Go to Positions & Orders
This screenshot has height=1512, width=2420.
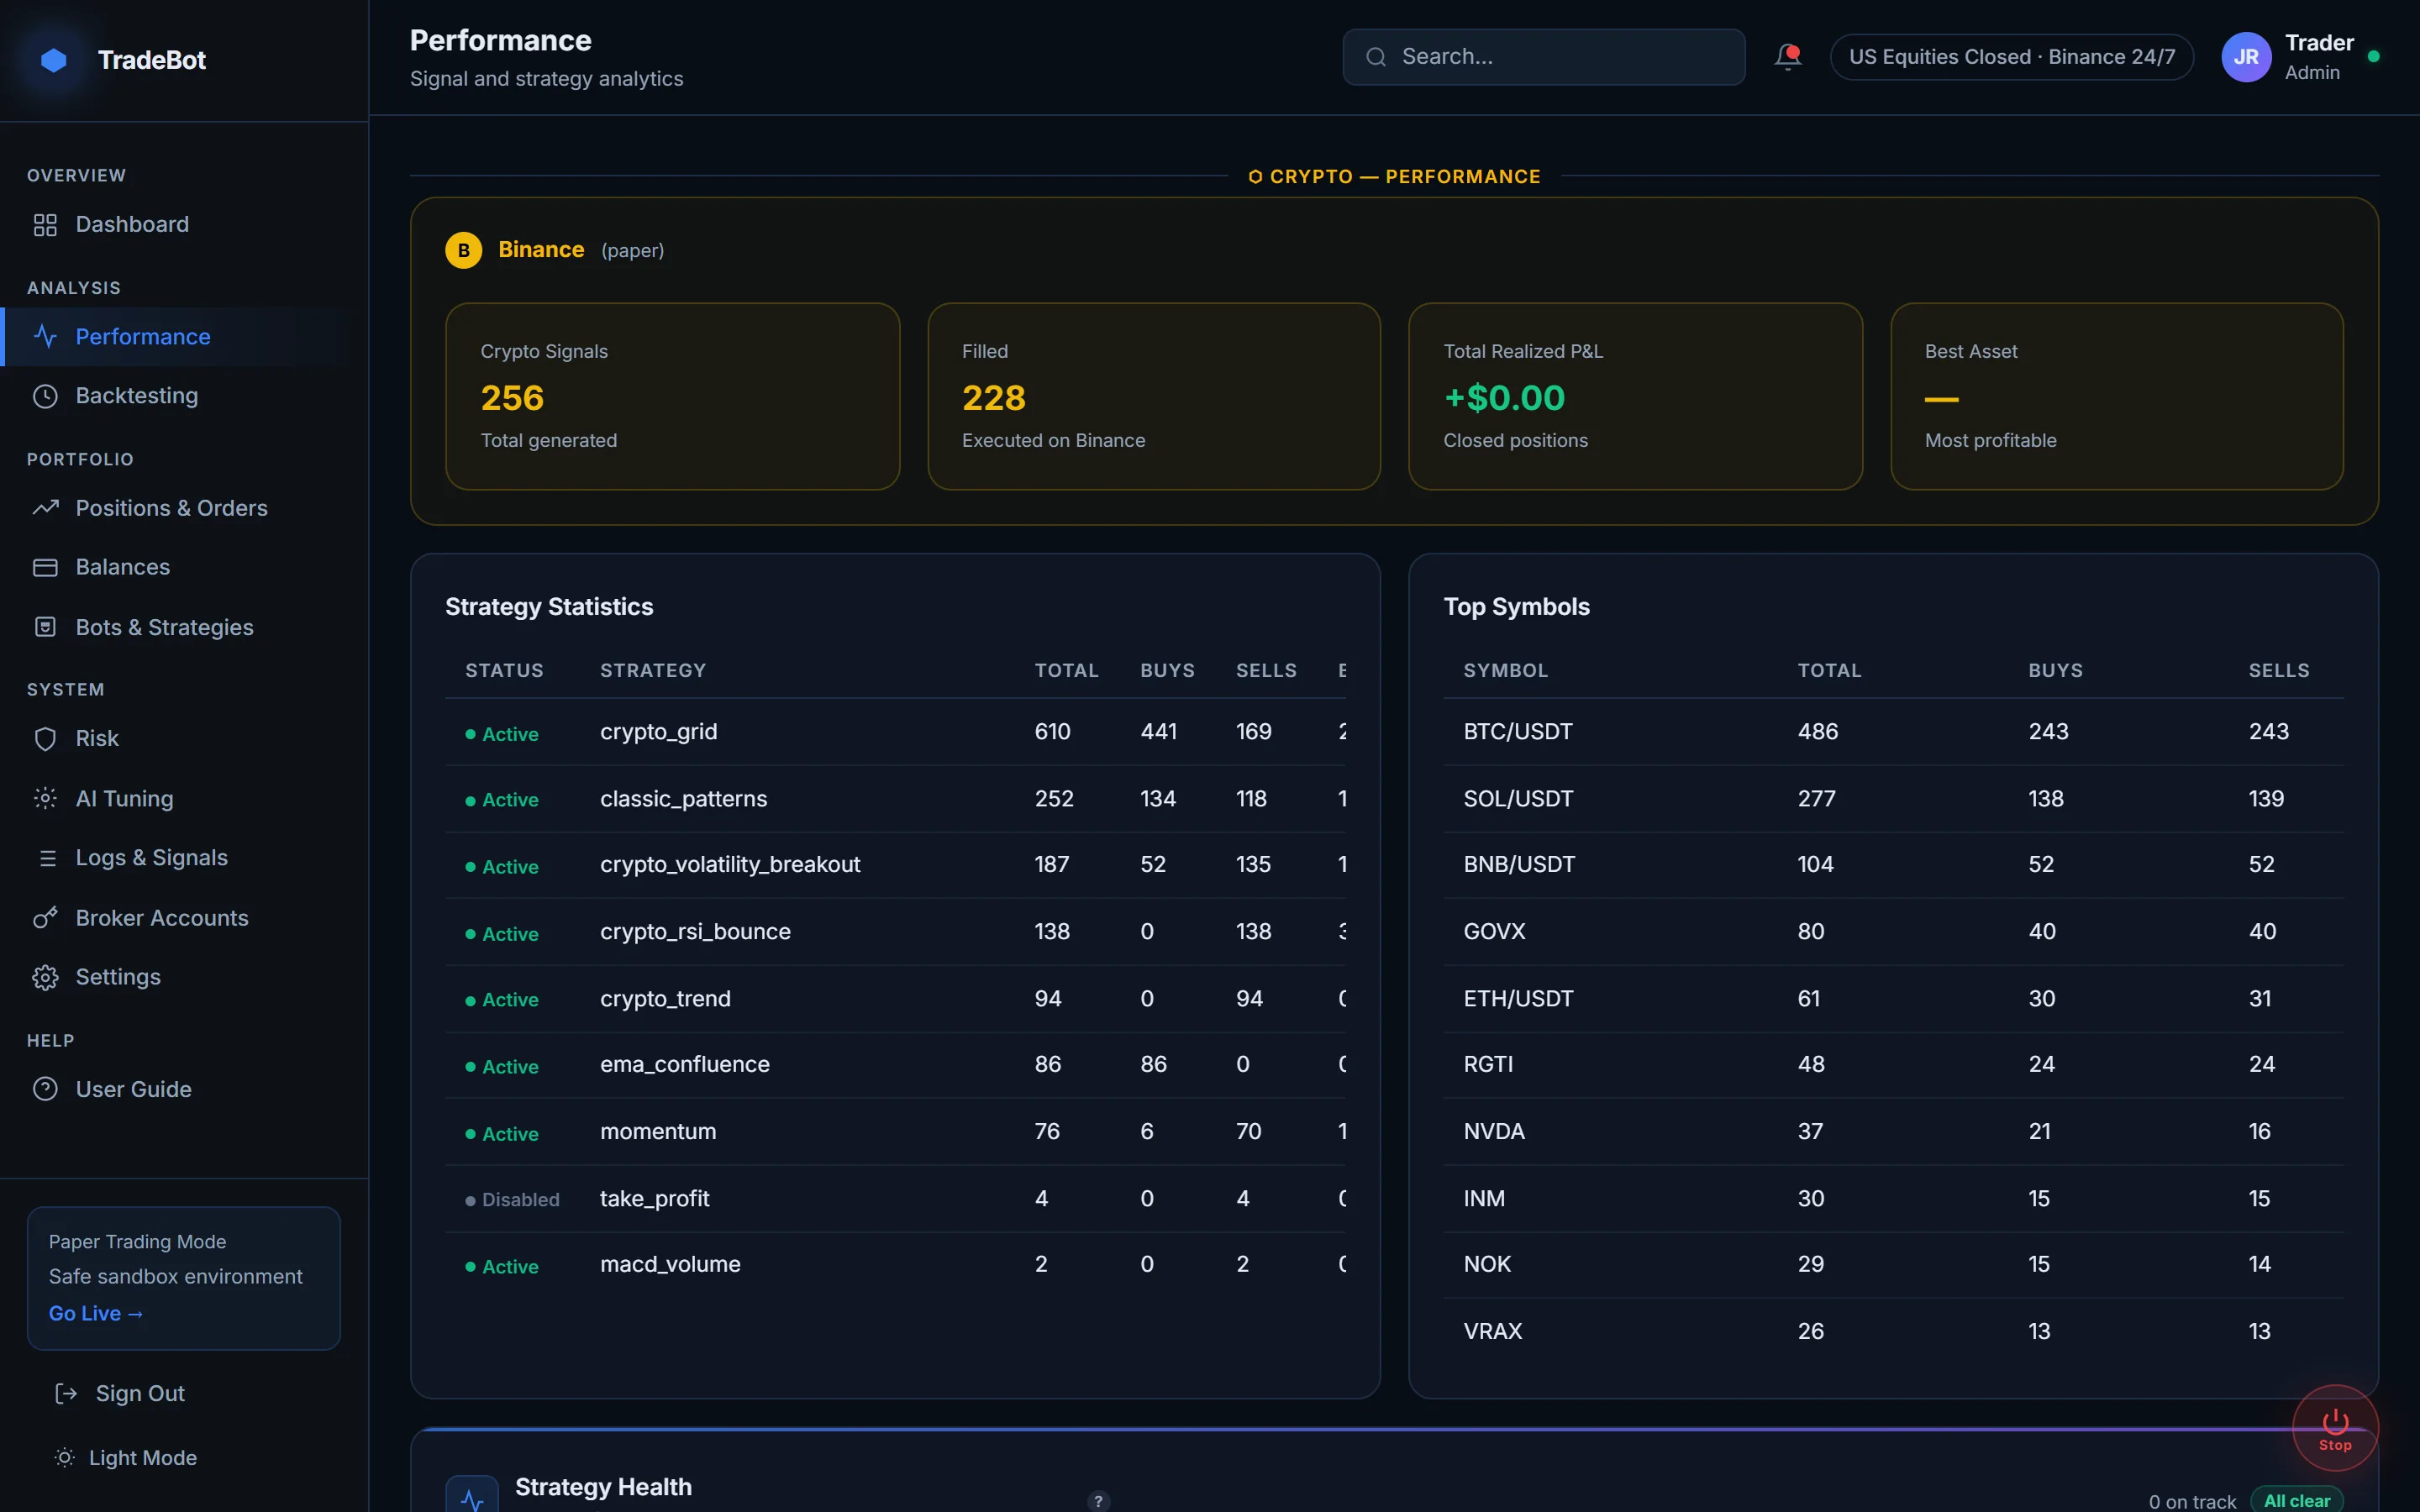pos(185,508)
